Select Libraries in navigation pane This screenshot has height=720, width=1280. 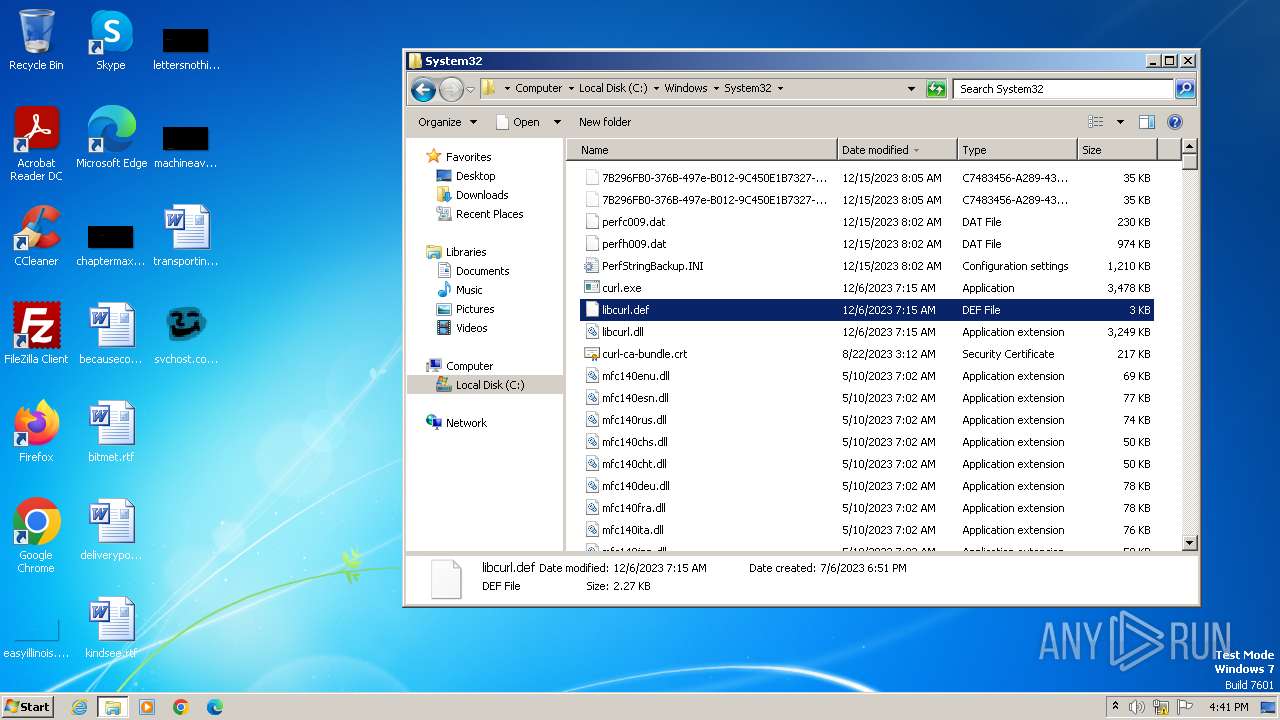[x=466, y=252]
